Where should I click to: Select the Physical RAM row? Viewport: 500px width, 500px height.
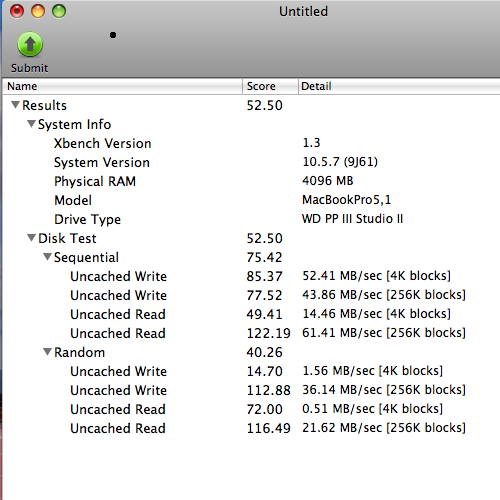251,181
